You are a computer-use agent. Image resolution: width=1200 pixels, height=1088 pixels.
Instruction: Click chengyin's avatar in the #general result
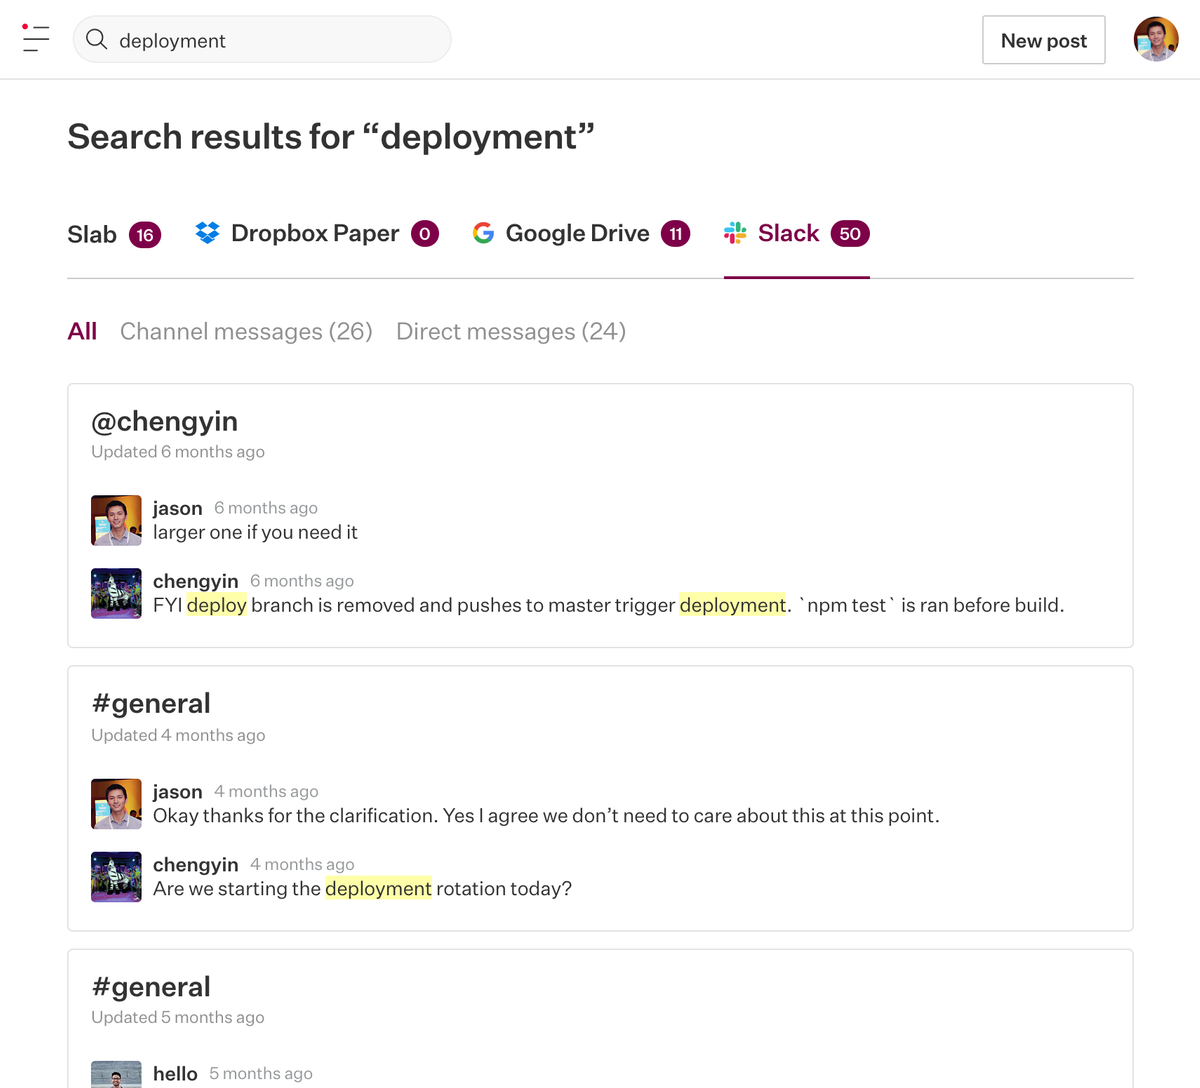pos(116,876)
